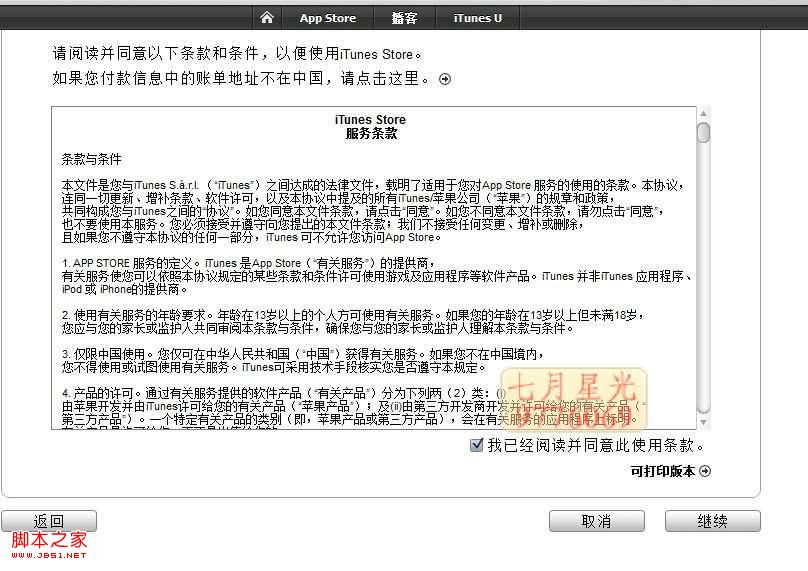Click the terms scrollbar up arrow
This screenshot has height=571, width=808.
pyautogui.click(x=703, y=113)
